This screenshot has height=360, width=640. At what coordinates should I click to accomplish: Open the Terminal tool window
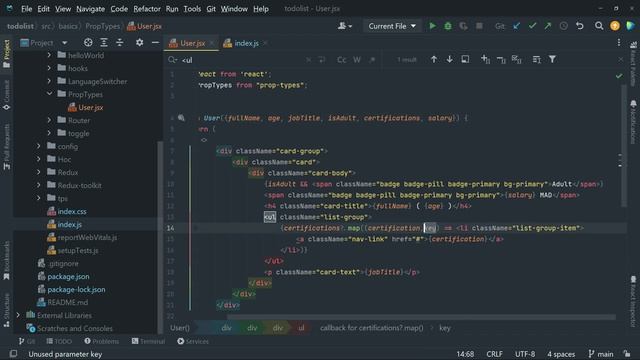click(x=148, y=341)
